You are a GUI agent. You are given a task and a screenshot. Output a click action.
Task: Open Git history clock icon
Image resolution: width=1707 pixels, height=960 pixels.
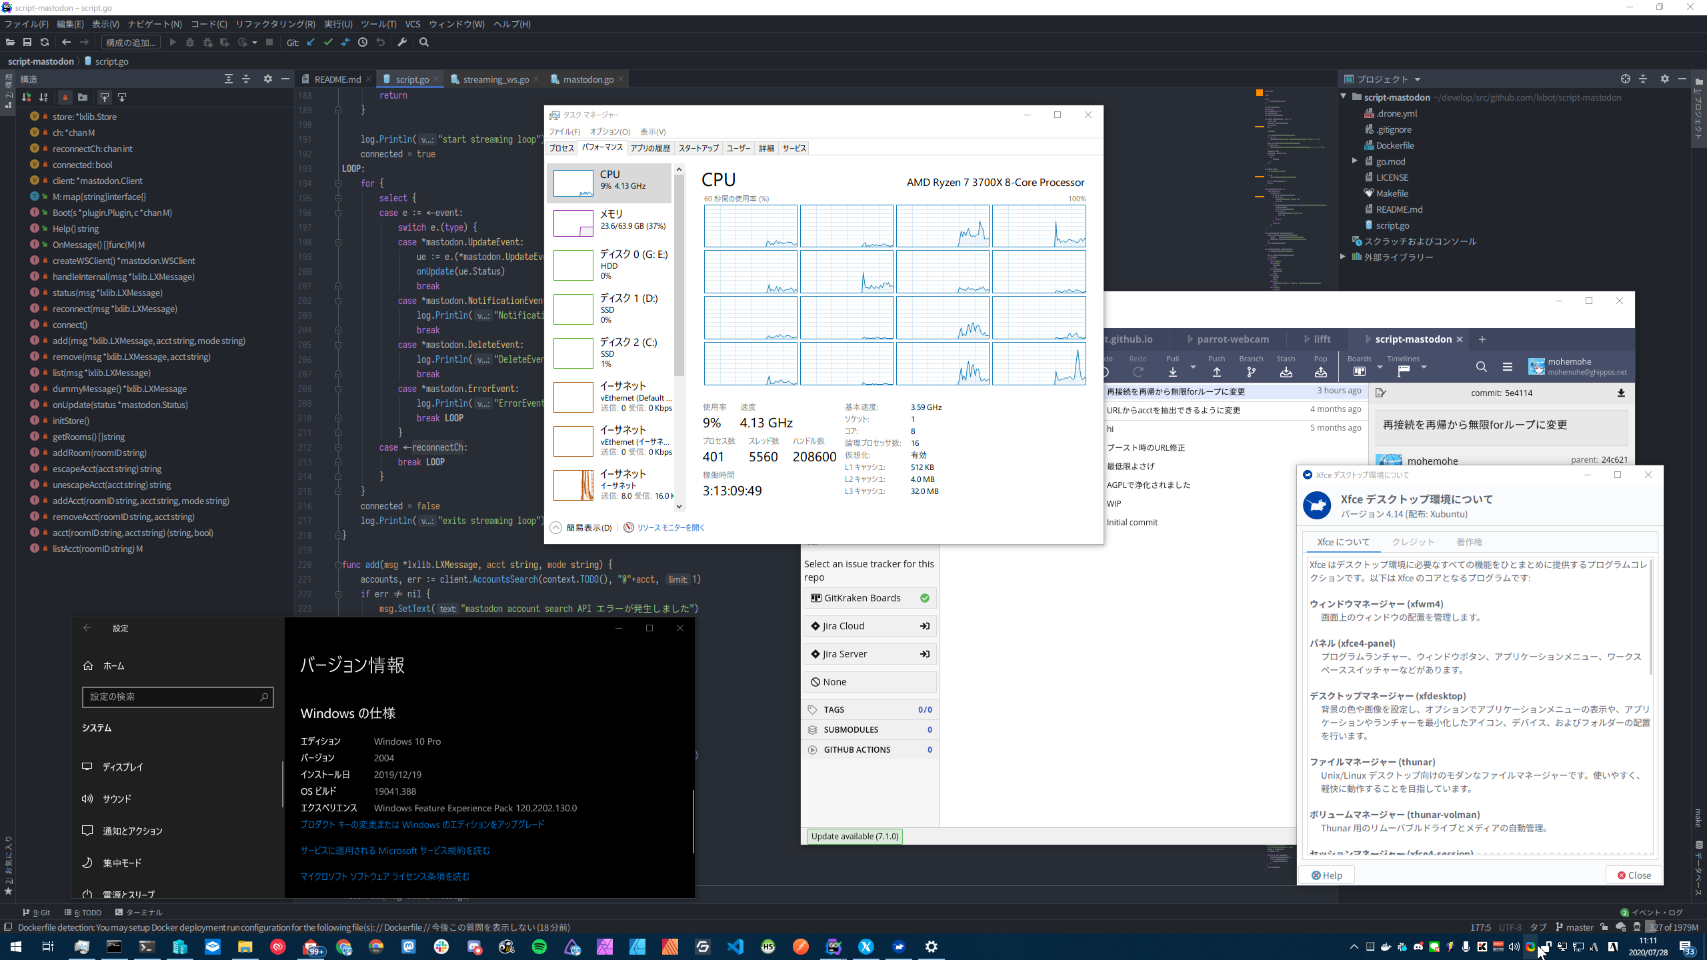pyautogui.click(x=363, y=42)
